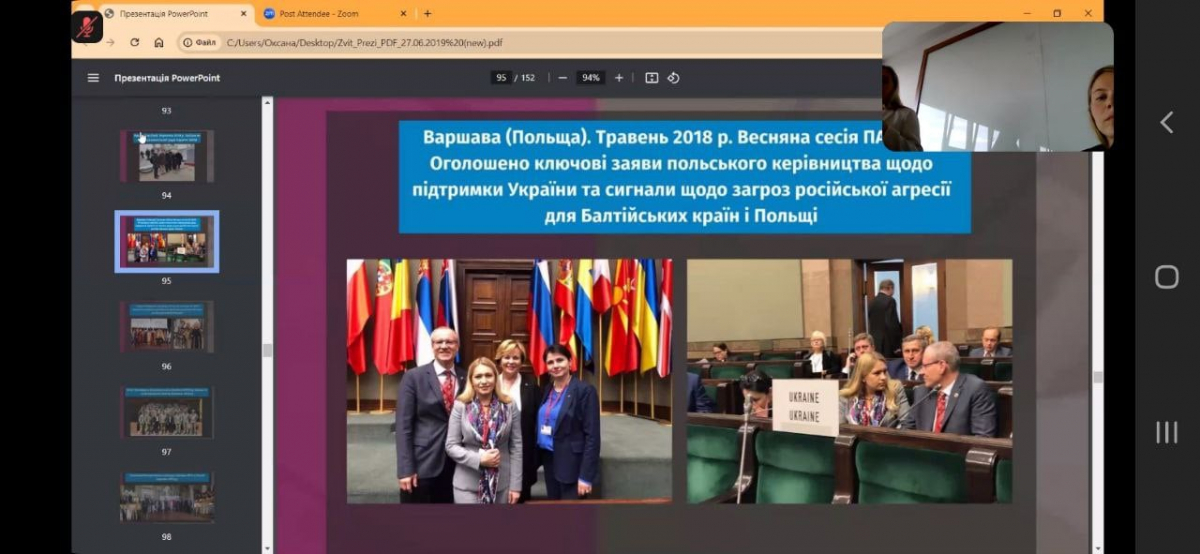Click the participant video overlay

coord(997,86)
